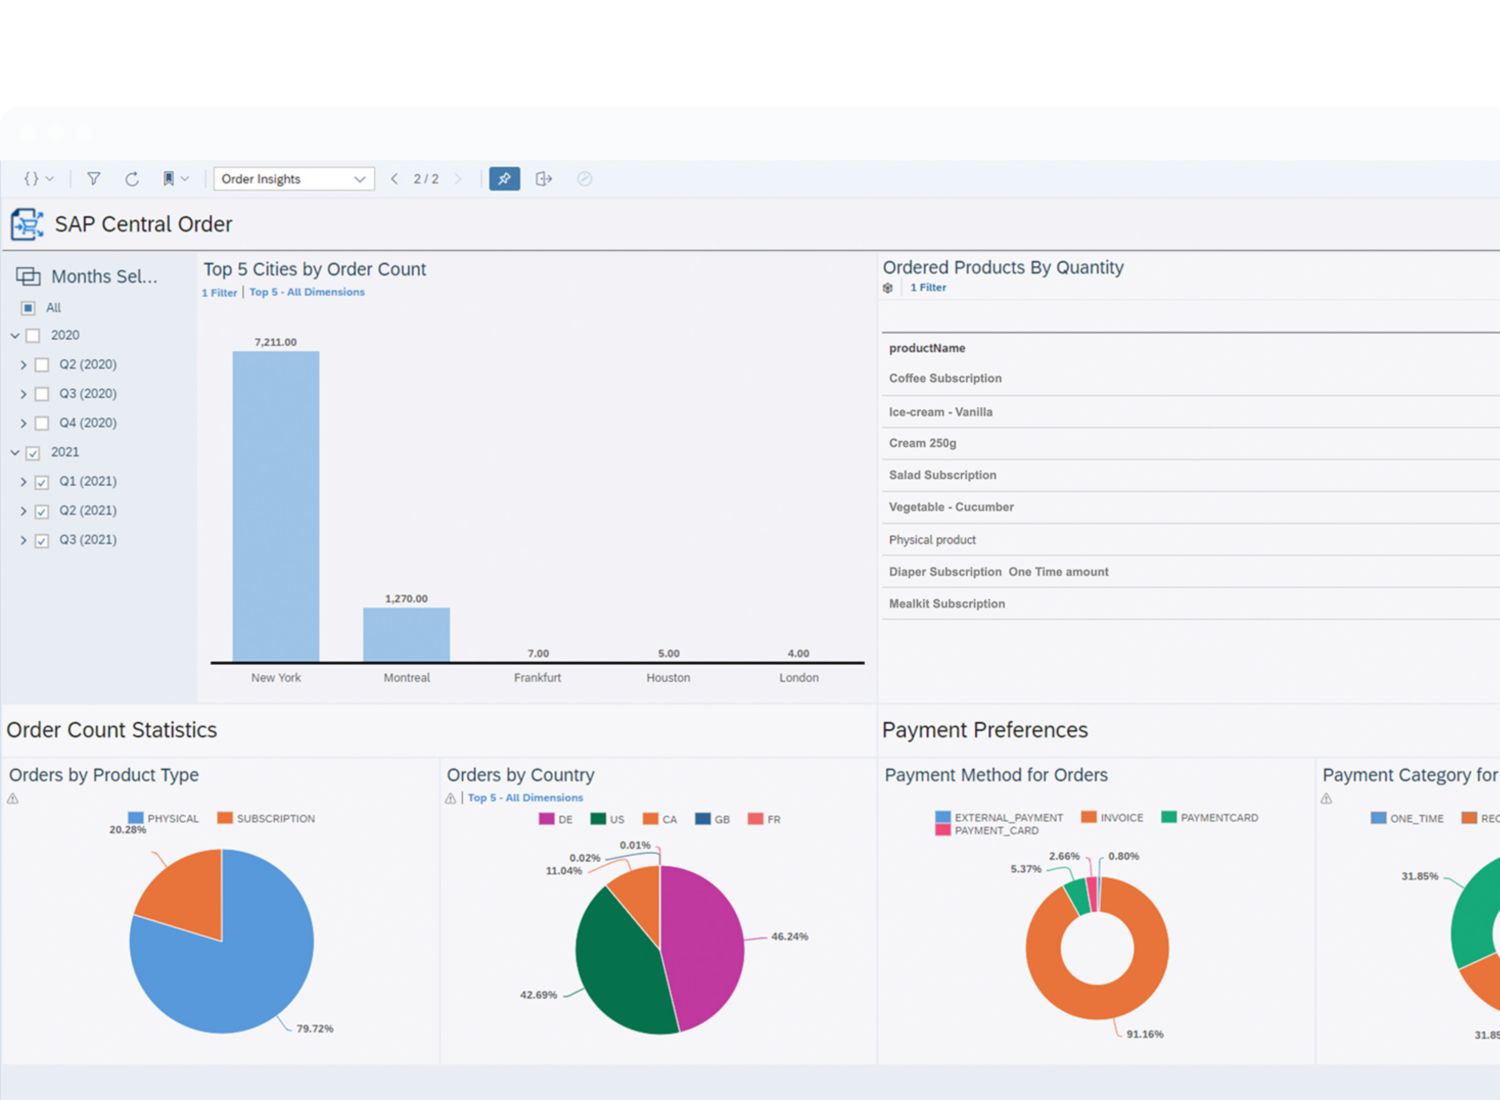Click '1 Filter' link under Top 5 Cities

click(219, 293)
